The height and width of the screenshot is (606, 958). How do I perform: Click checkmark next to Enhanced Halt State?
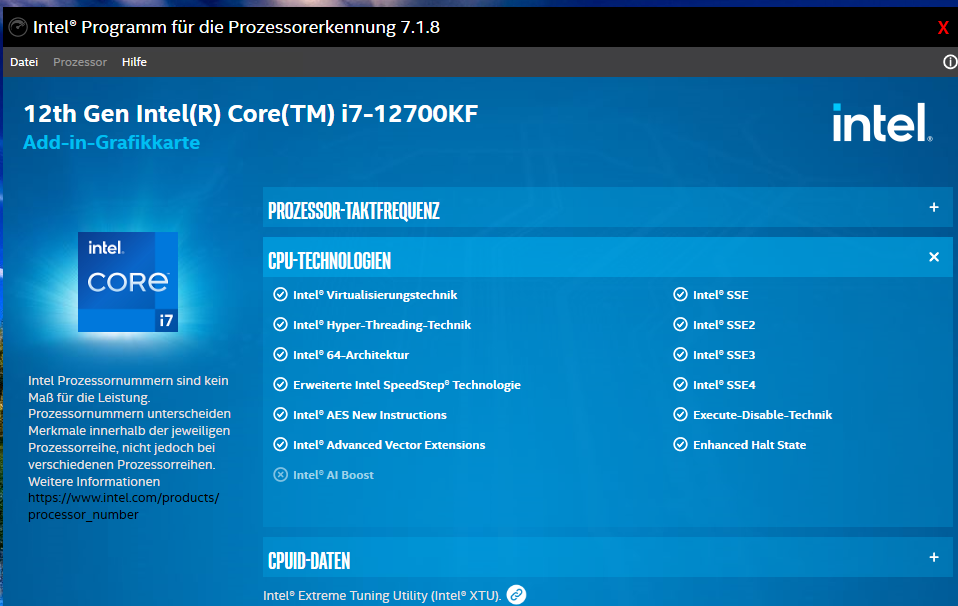coord(680,444)
